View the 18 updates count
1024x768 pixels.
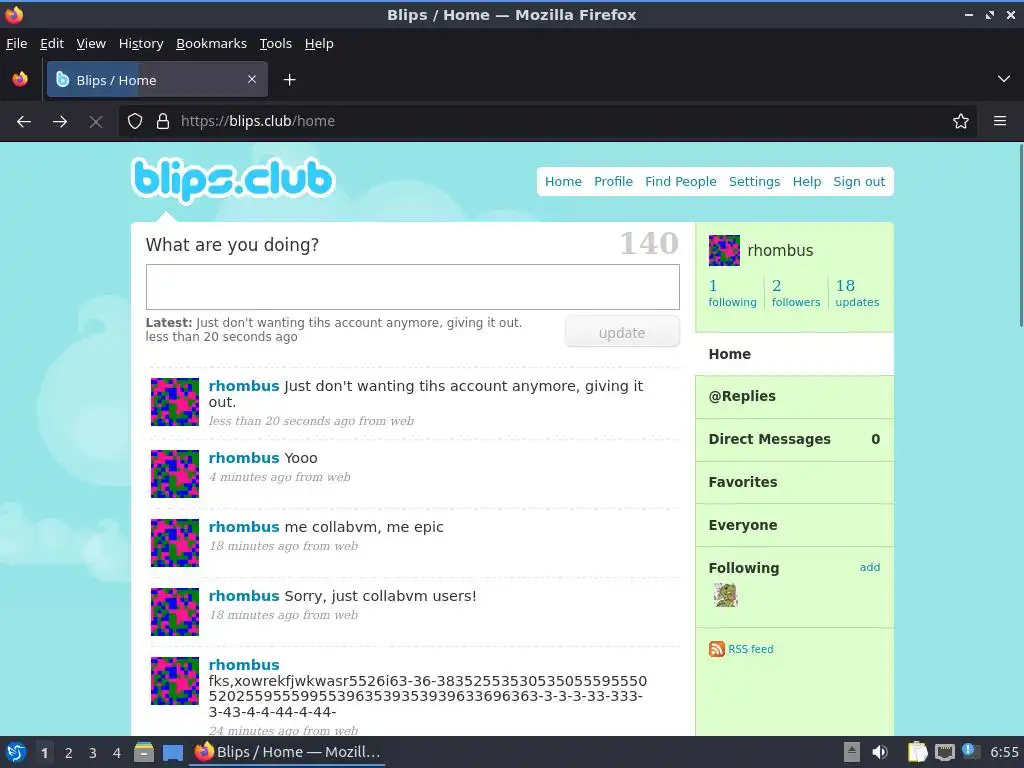coord(857,293)
